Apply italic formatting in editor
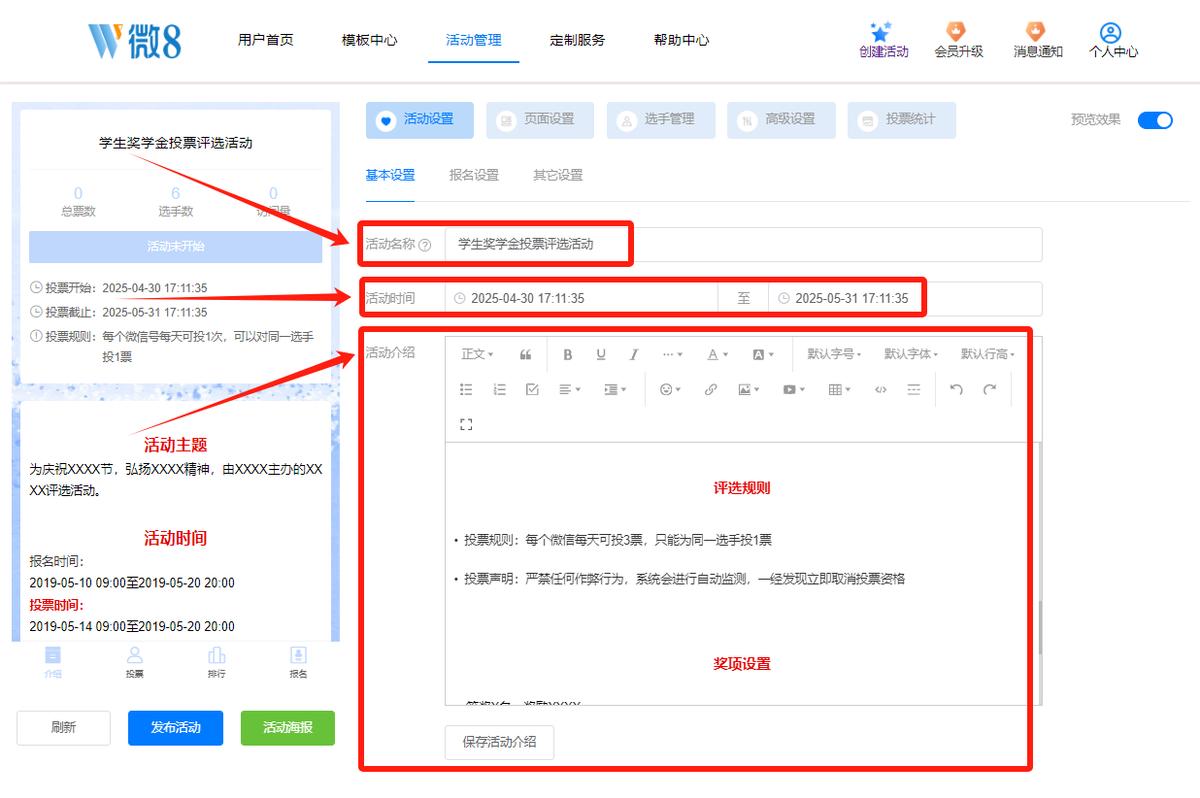The height and width of the screenshot is (798, 1200). point(634,354)
